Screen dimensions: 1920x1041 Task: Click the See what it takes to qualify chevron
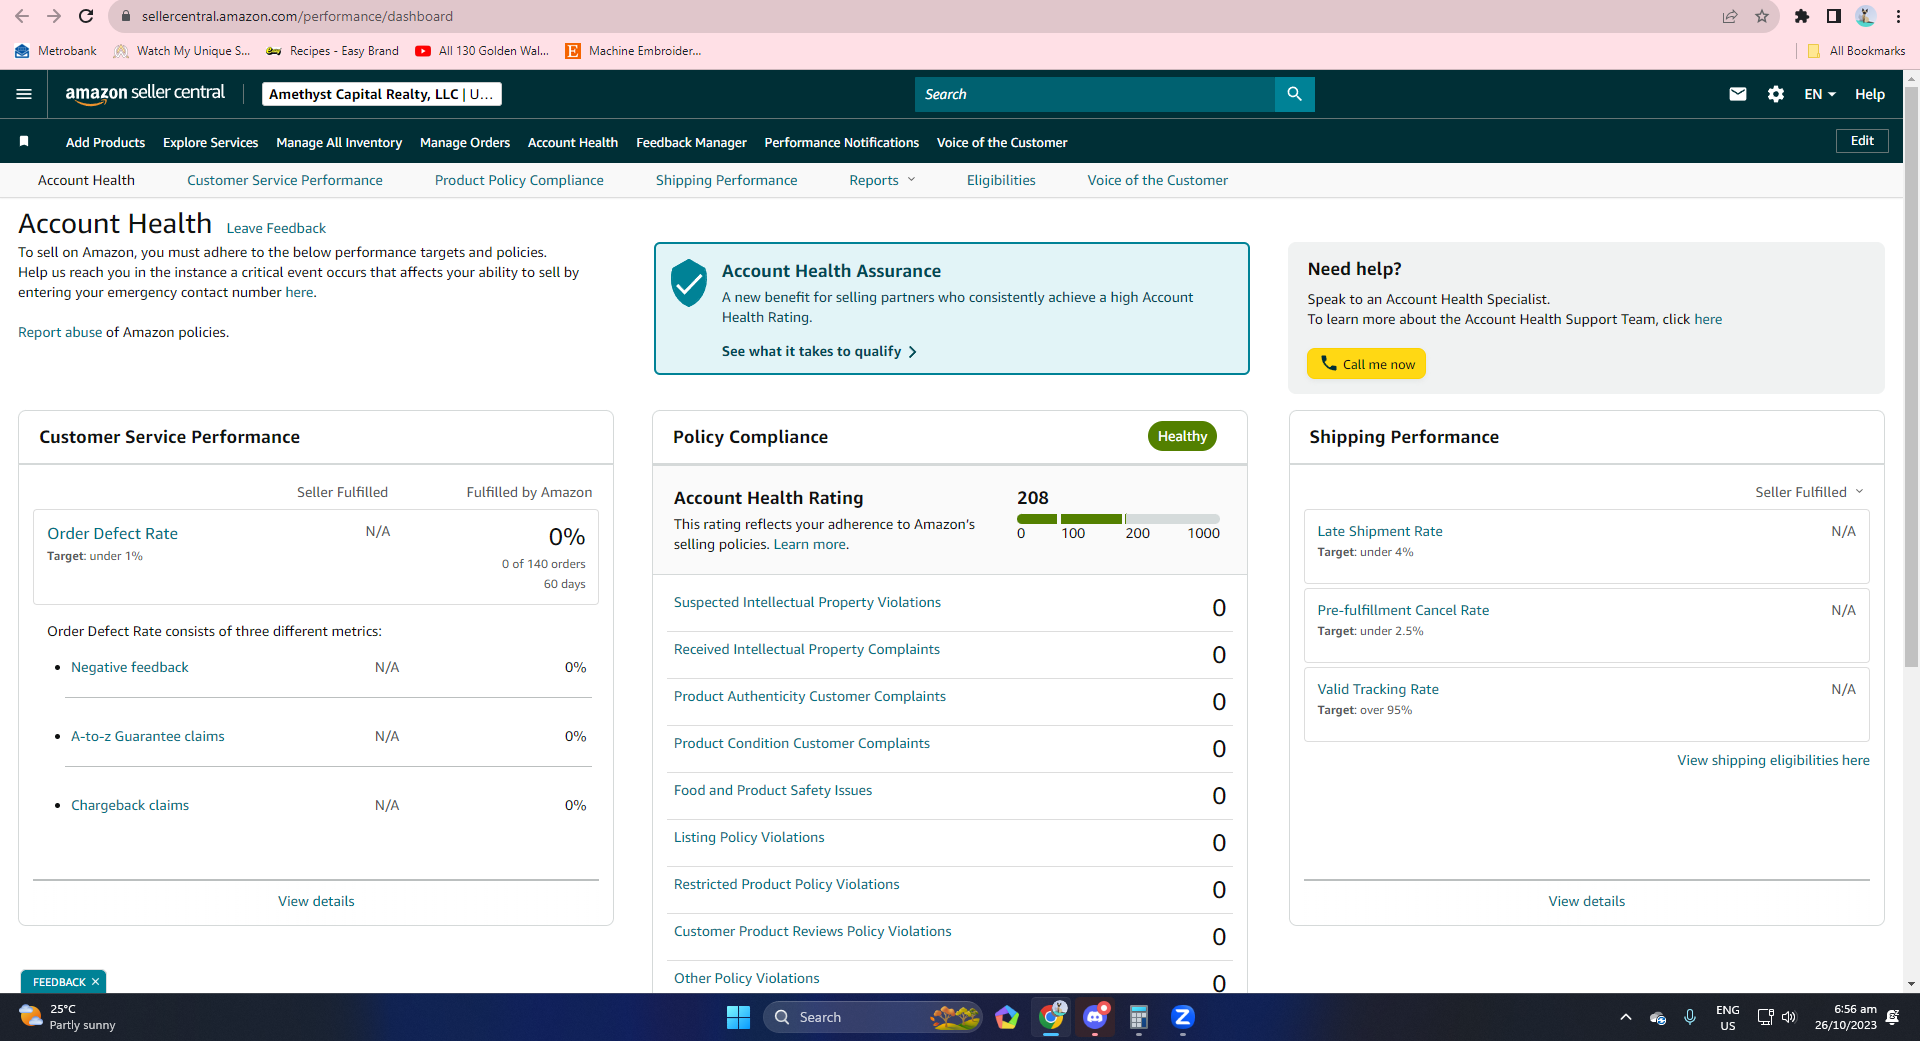912,352
